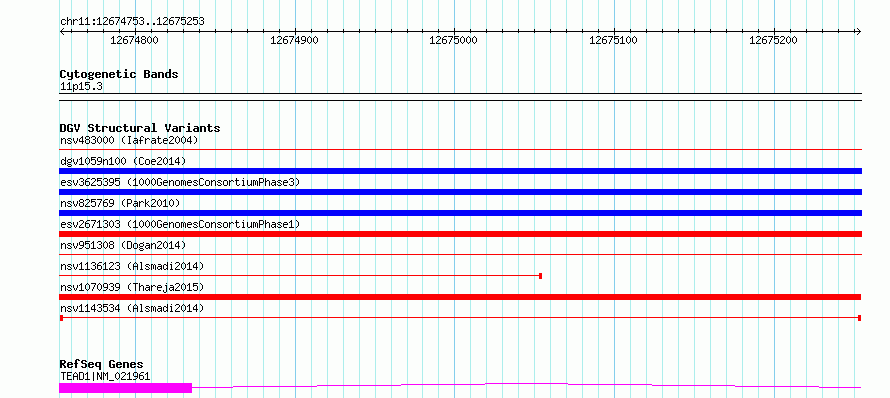This screenshot has height=398, width=890.
Task: Click the right arrow of the ruler
Action: pos(859,31)
